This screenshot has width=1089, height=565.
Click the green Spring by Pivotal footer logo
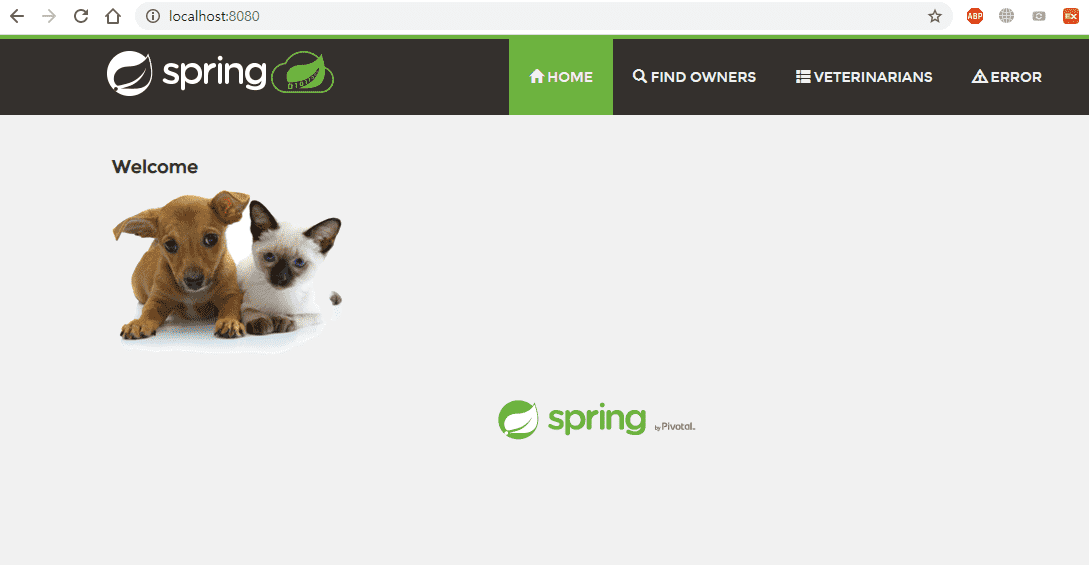click(597, 420)
